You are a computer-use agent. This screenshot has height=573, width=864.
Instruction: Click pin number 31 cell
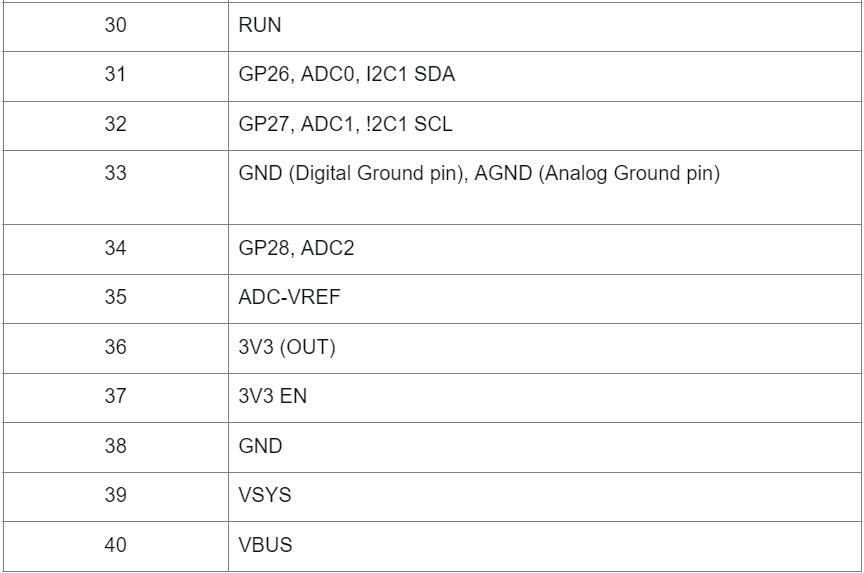coord(116,75)
